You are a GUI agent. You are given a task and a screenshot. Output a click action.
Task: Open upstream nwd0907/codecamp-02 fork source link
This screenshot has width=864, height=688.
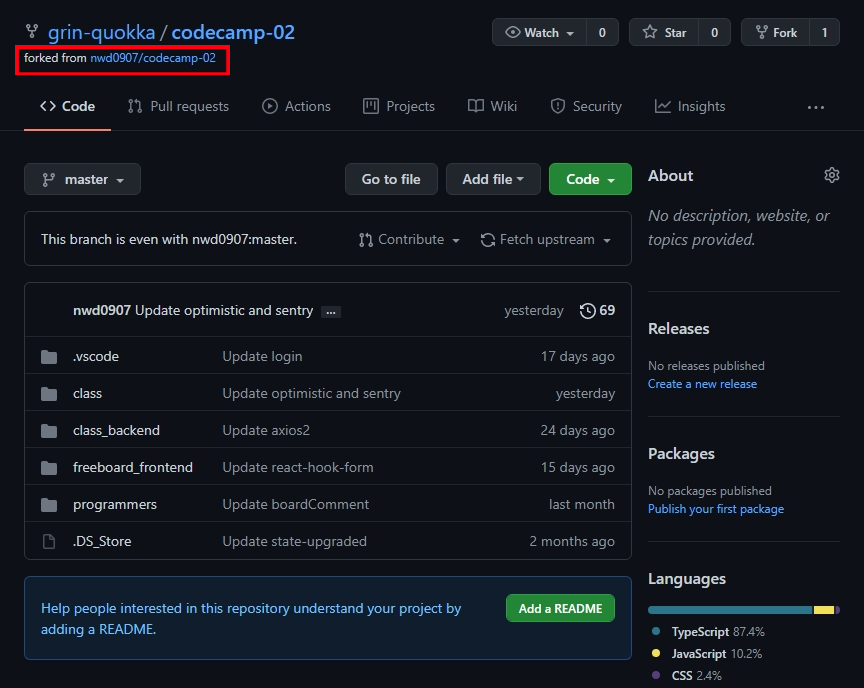tap(153, 58)
